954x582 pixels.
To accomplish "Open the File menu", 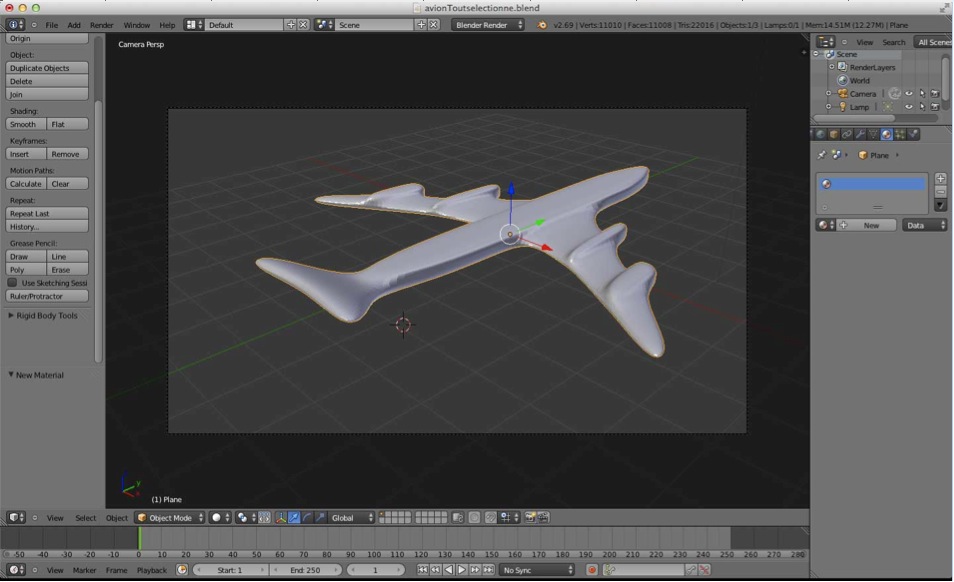I will coord(51,25).
